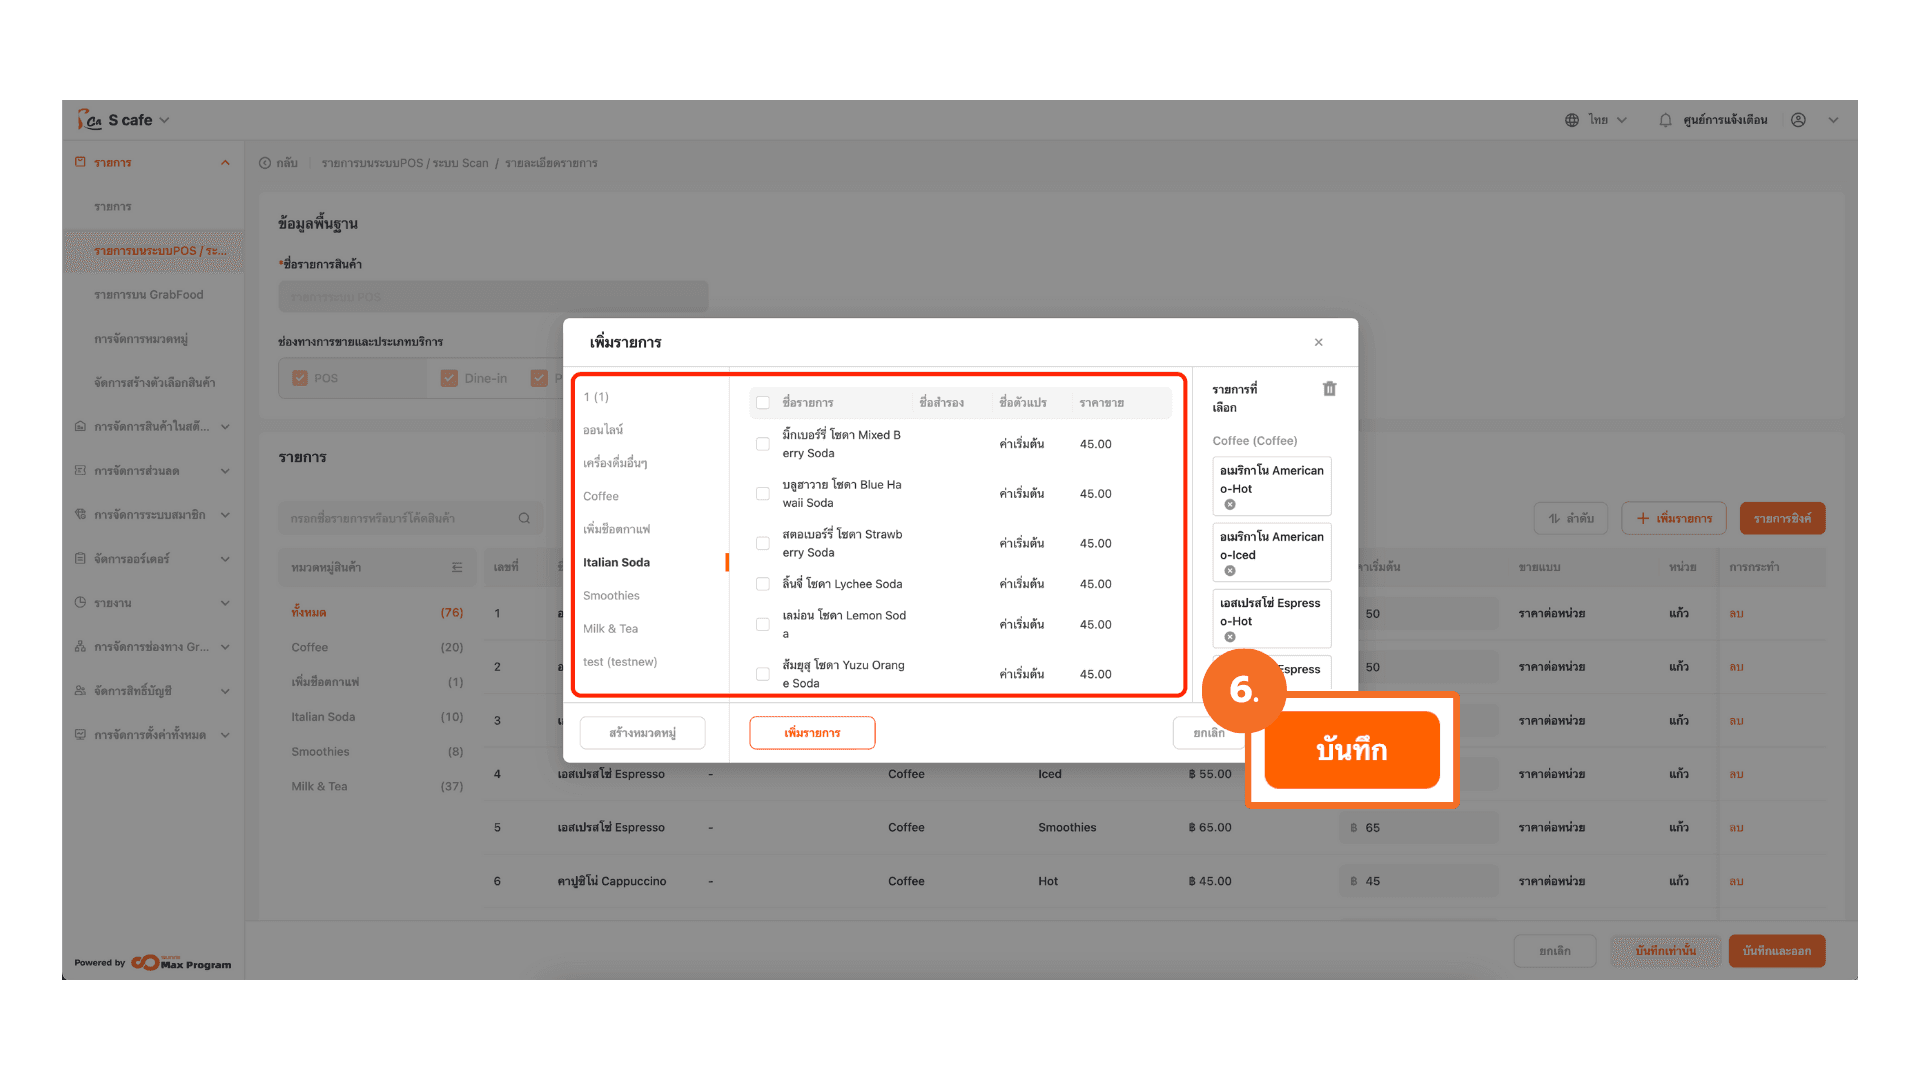Screen dimensions: 1920x1080
Task: Click the สร้างหมวดหมู่ create category button
Action: coord(642,733)
